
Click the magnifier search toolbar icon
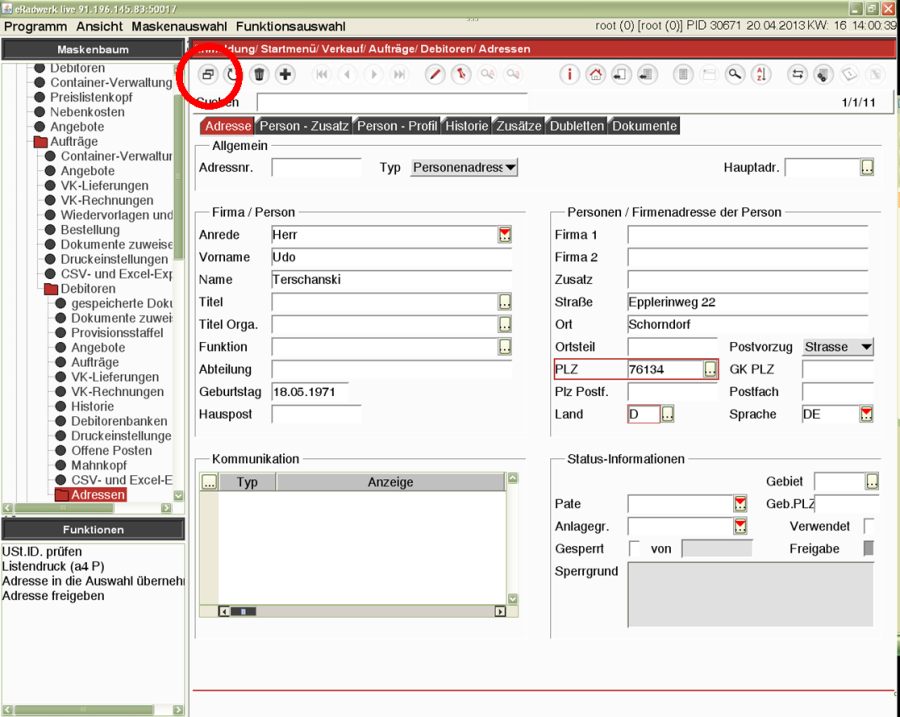click(735, 75)
